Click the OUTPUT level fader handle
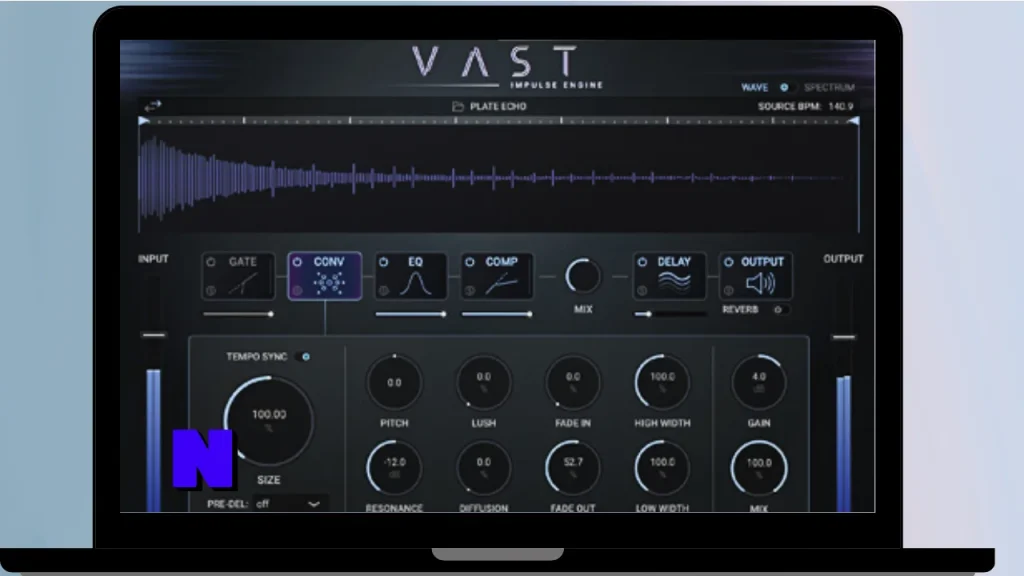This screenshot has width=1024, height=576. click(844, 337)
